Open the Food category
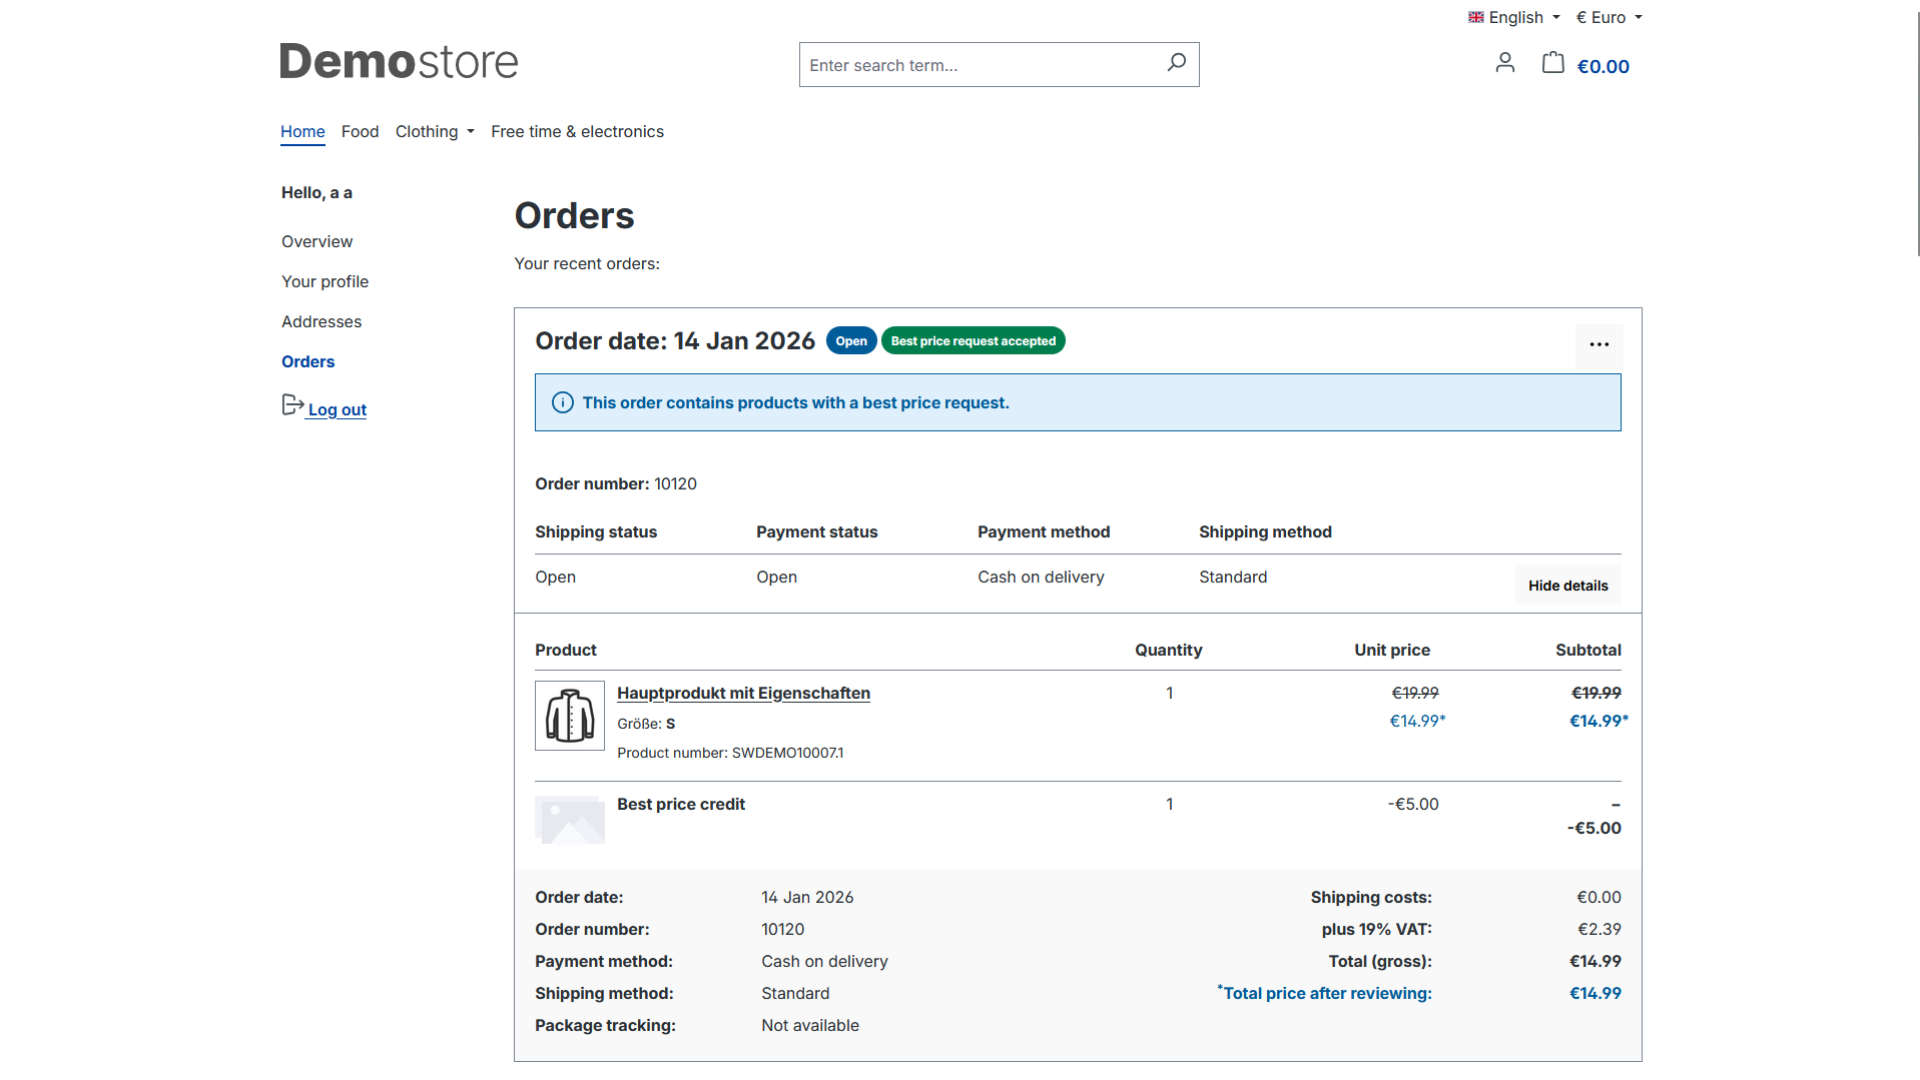1920x1080 pixels. pos(360,132)
